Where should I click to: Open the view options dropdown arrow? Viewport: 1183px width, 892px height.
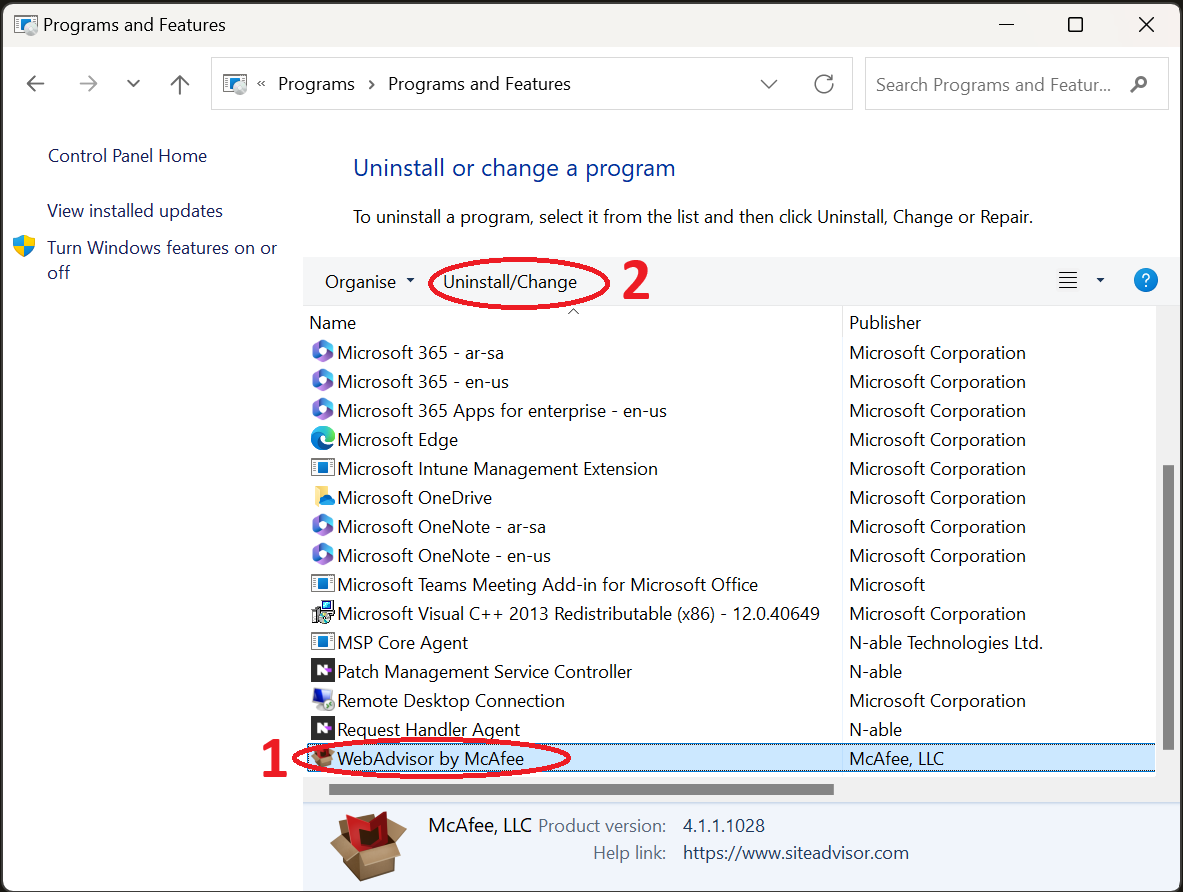[1100, 281]
